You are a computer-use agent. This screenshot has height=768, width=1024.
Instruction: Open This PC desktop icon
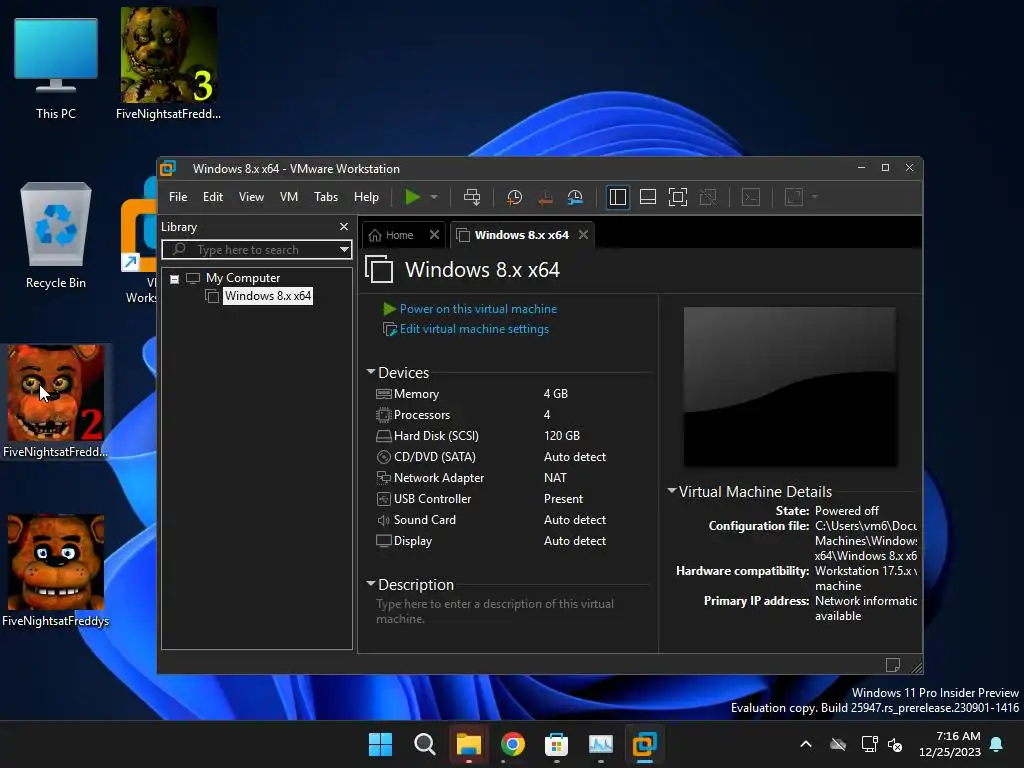56,69
